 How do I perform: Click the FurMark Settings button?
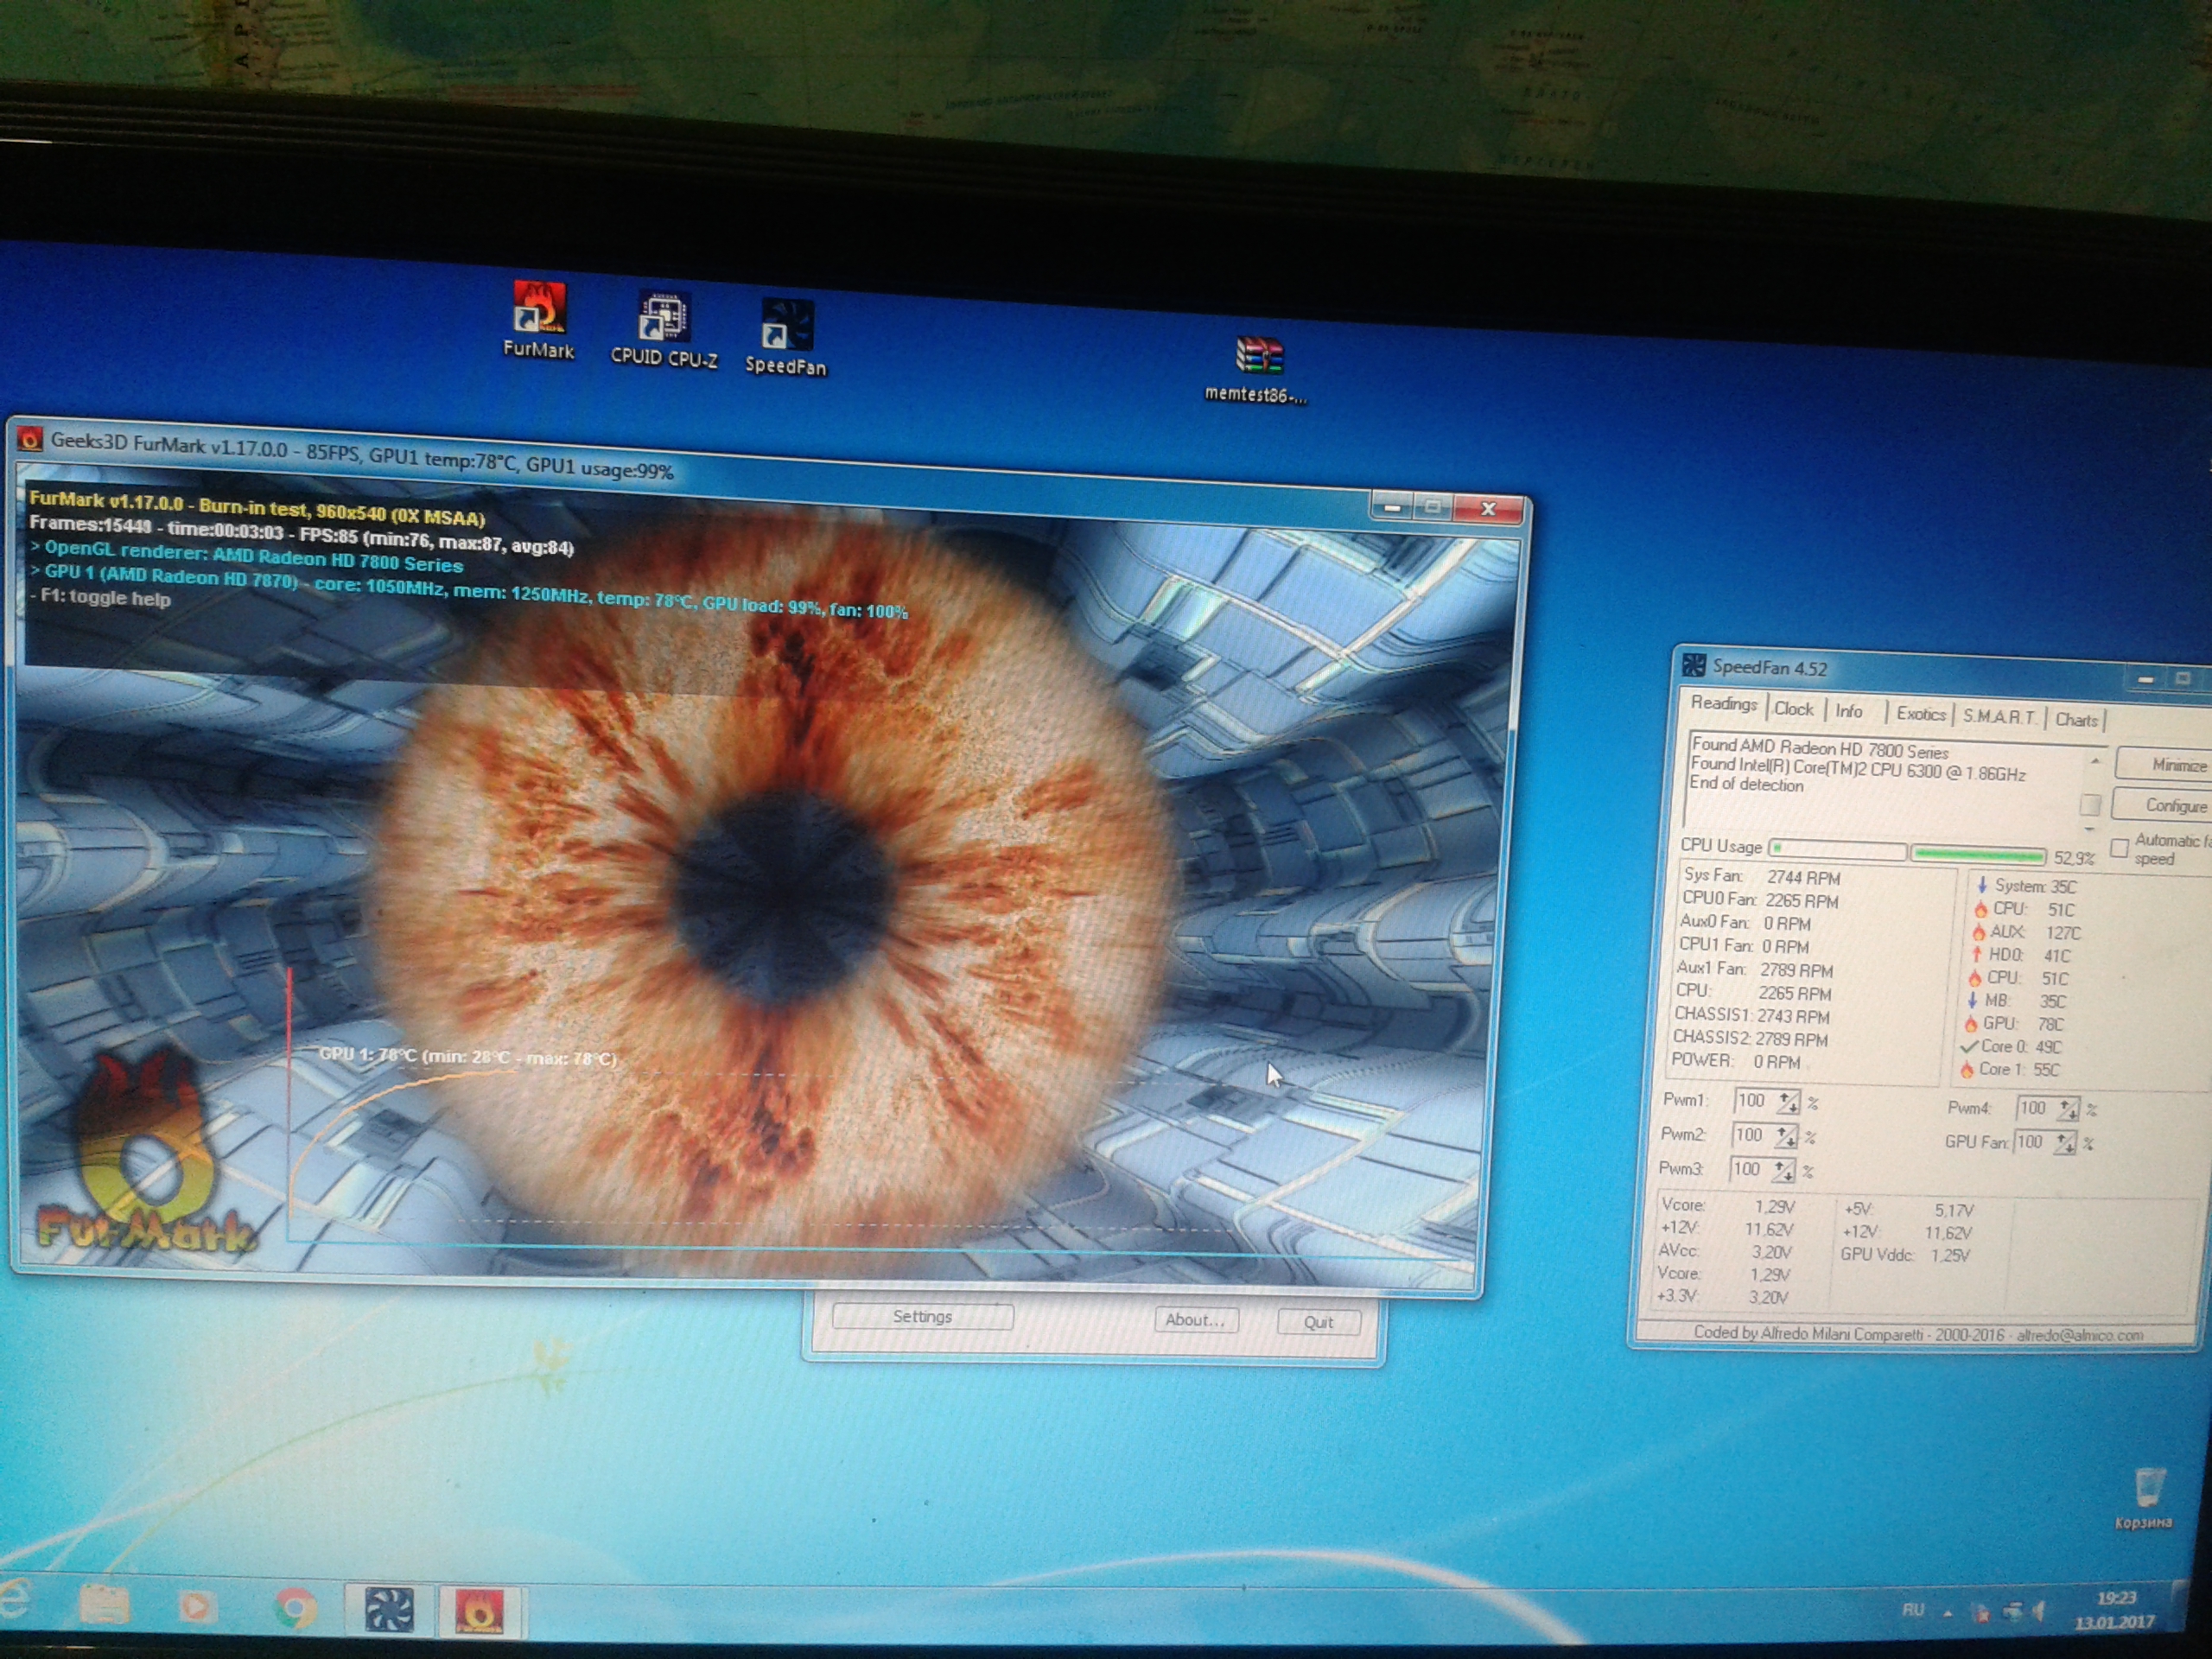tap(922, 1317)
